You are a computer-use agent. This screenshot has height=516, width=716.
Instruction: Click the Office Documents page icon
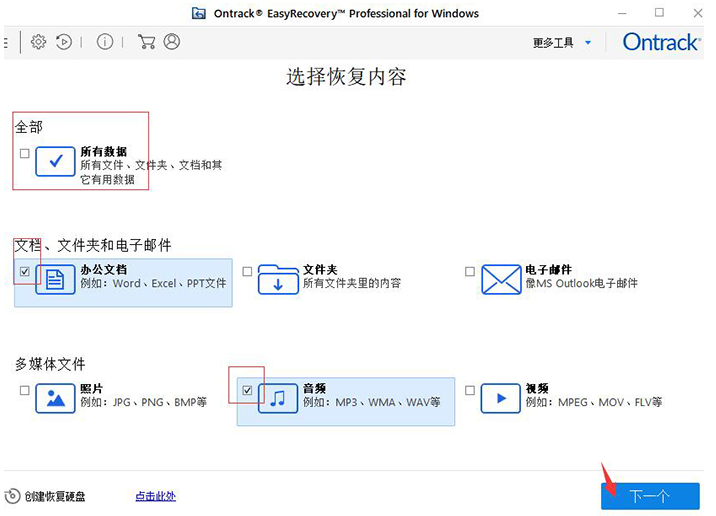point(55,279)
